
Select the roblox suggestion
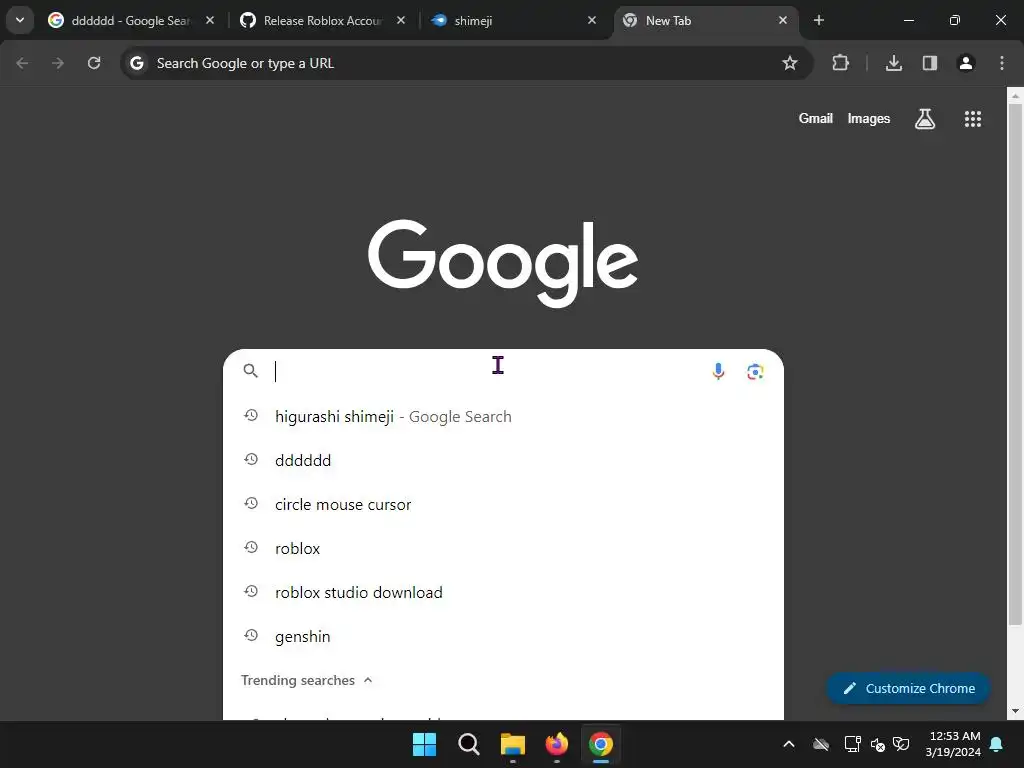503,549
